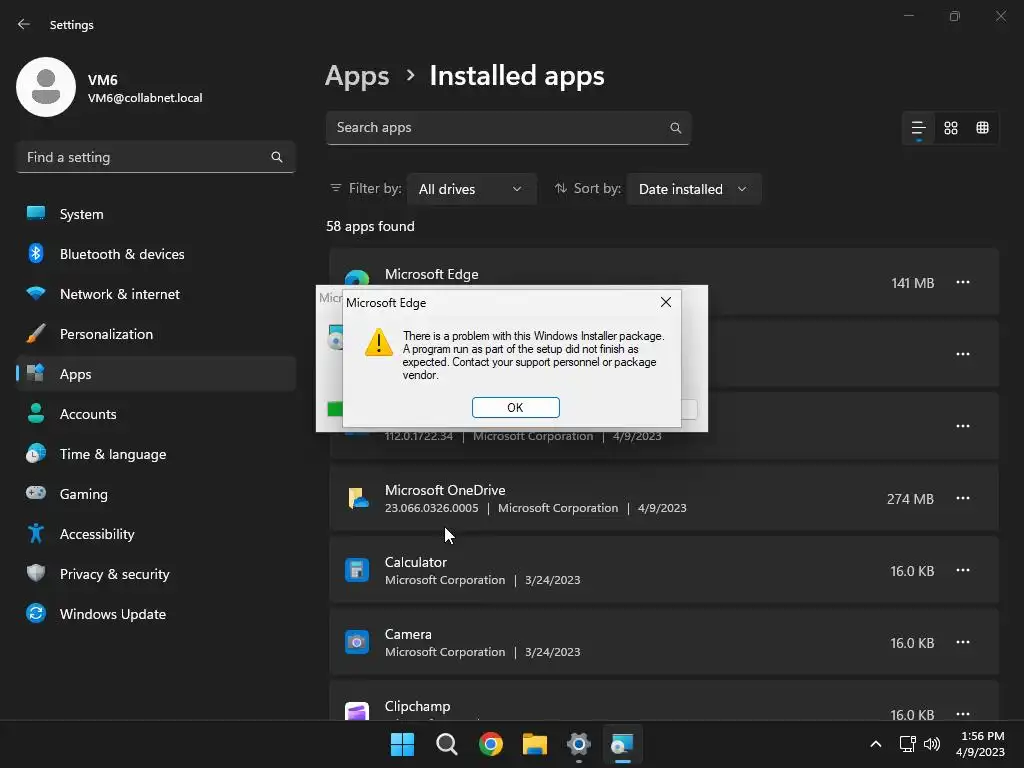Image resolution: width=1024 pixels, height=768 pixels.
Task: Click the magnifier icon in Find a setting
Action: 277,157
